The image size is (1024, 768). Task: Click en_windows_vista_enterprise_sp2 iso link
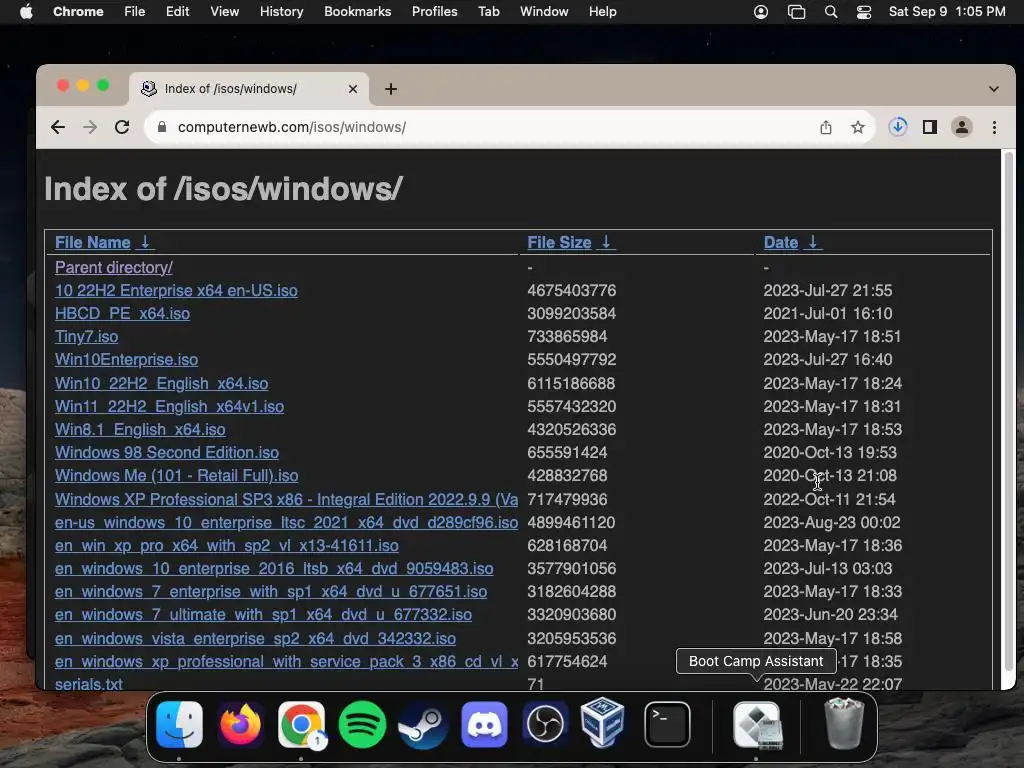[x=255, y=638]
